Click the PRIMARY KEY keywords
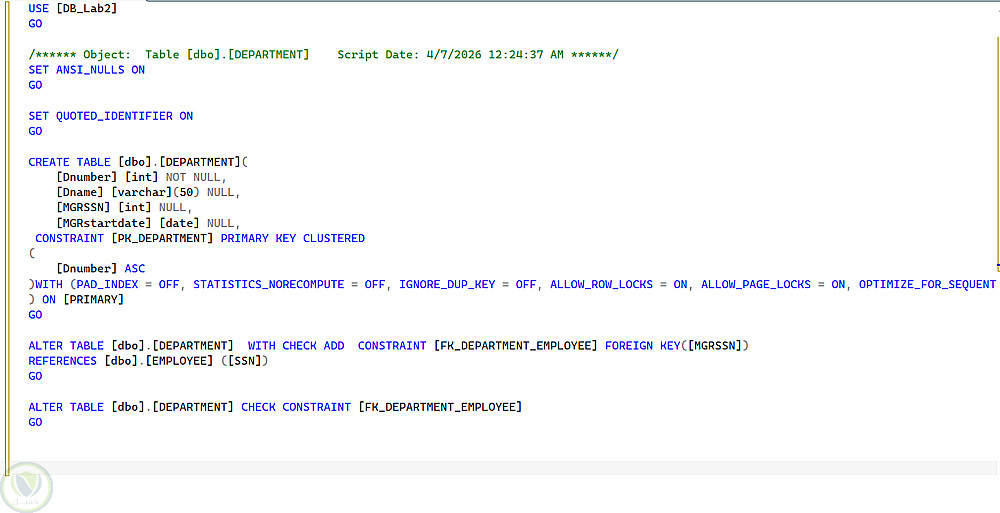The width and height of the screenshot is (1000, 513). (258, 238)
